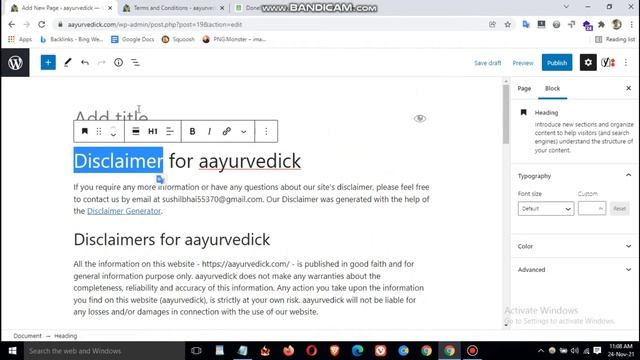Screen dimensions: 640x360
Task: Open more rich text controls chevron
Action: 244,131
